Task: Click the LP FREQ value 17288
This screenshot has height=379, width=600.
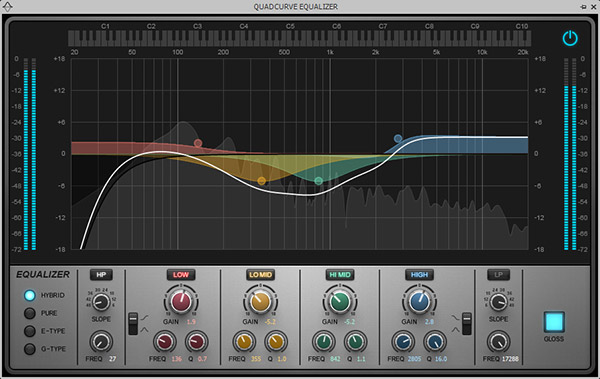Action: [x=510, y=359]
